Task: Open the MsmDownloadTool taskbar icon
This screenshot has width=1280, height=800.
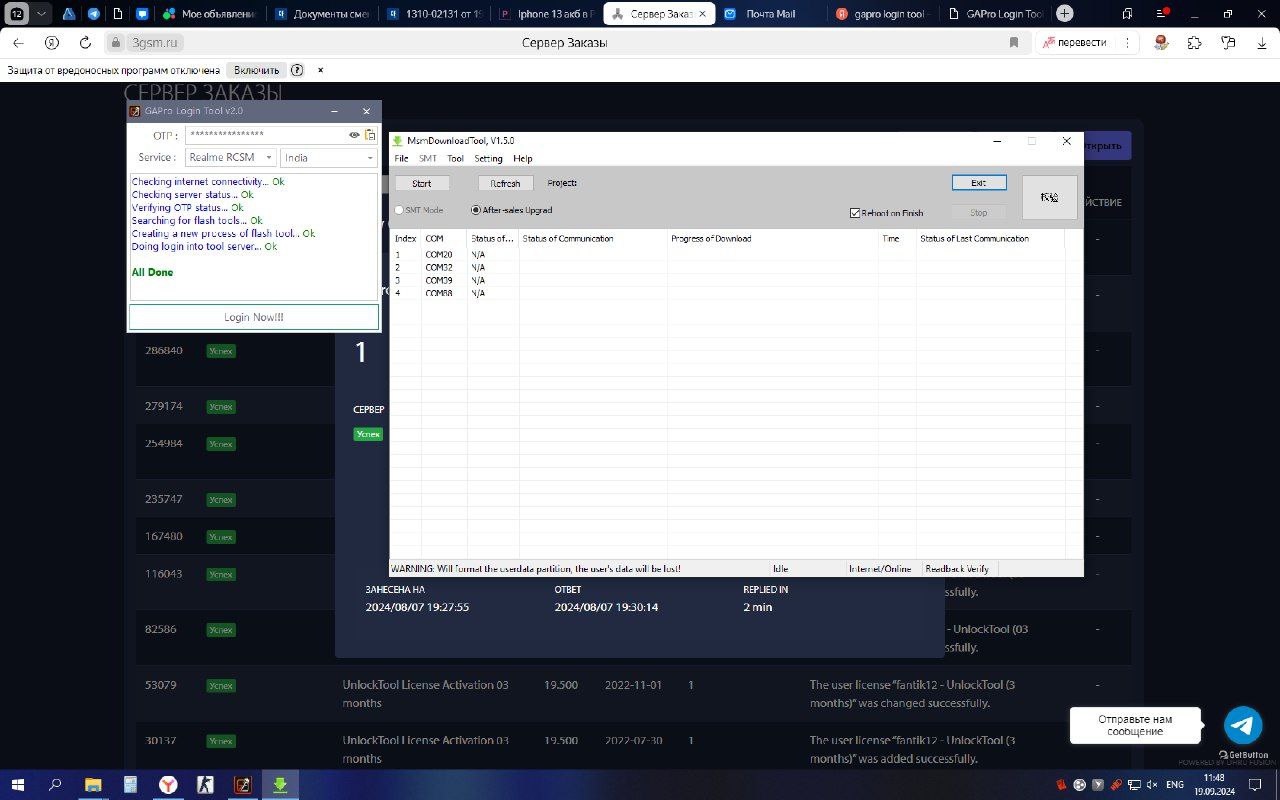Action: coord(280,785)
